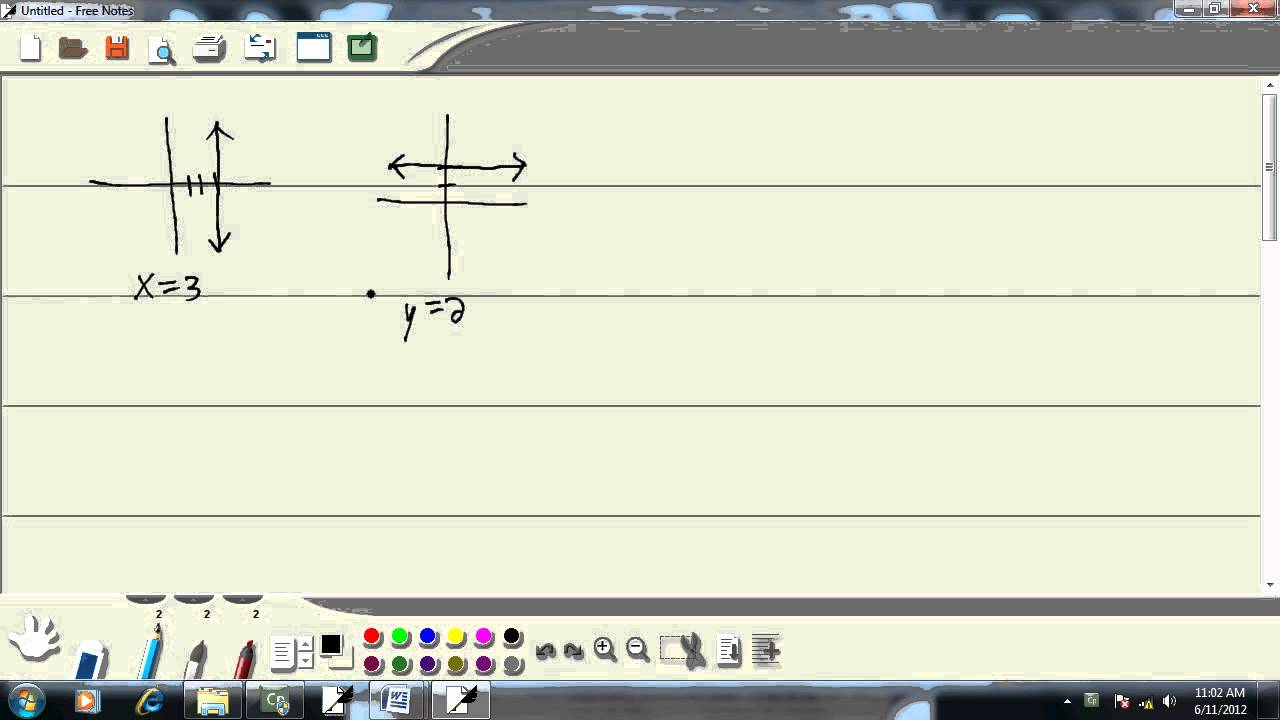
Task: Redo the last undone stroke
Action: [573, 651]
